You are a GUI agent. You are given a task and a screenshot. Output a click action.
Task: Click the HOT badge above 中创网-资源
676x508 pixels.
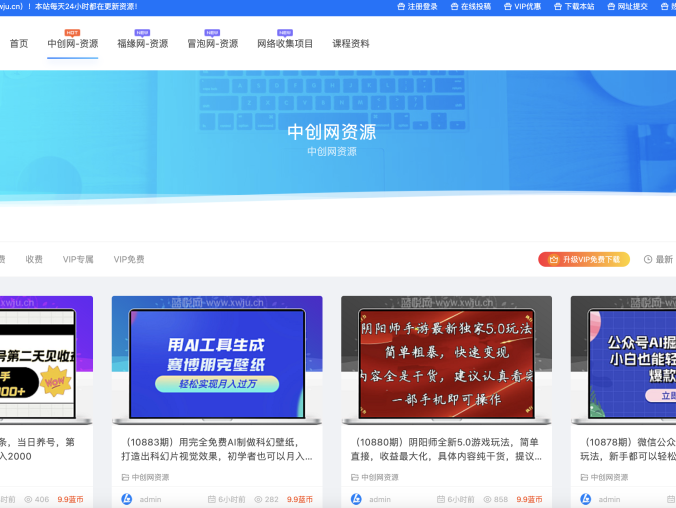click(x=72, y=33)
